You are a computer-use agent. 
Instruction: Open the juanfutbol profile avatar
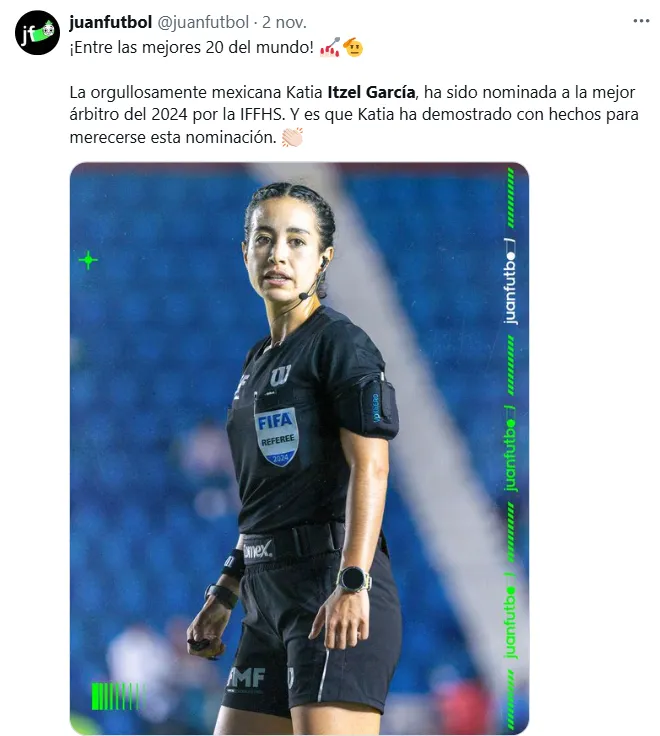click(x=38, y=32)
